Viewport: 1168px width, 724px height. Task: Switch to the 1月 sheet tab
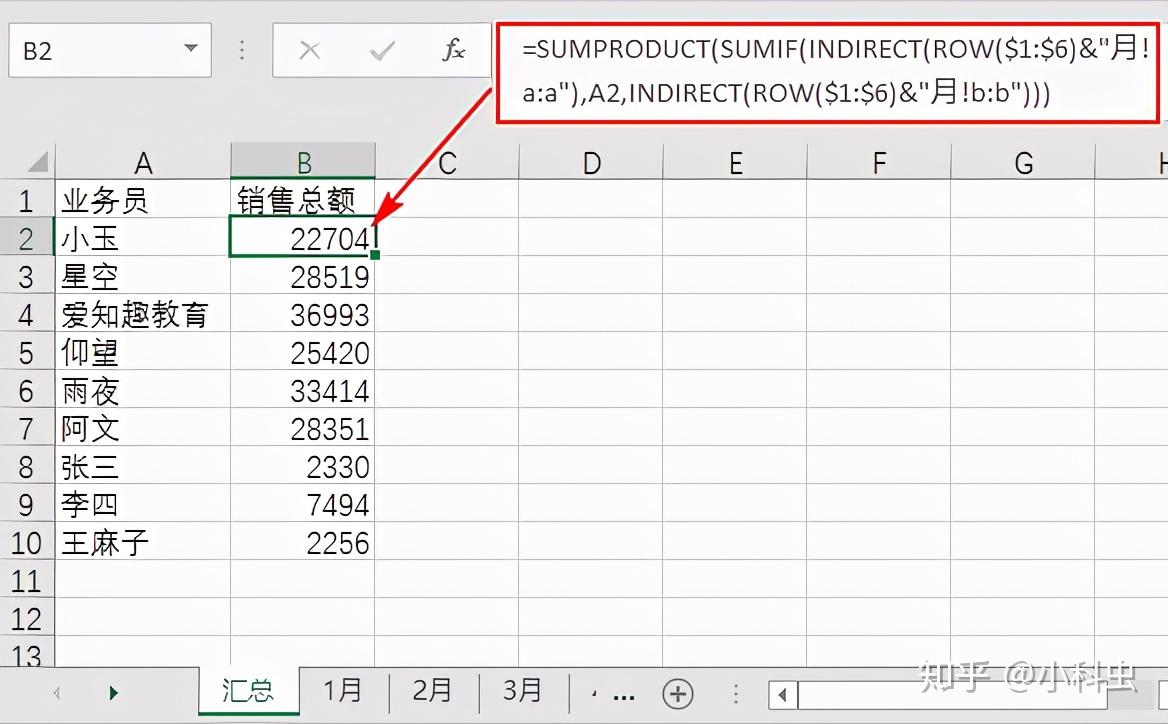pos(343,690)
